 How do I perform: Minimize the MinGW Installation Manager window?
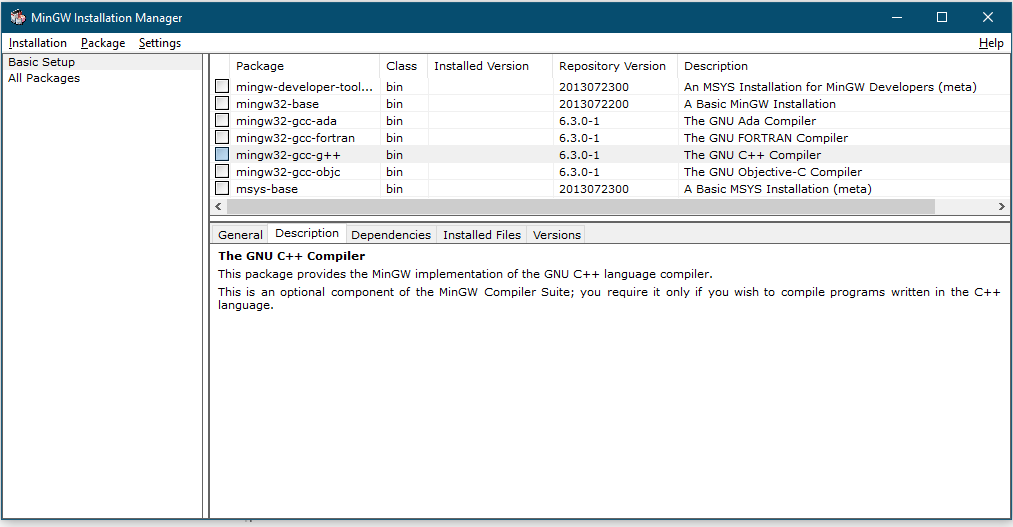pos(897,17)
